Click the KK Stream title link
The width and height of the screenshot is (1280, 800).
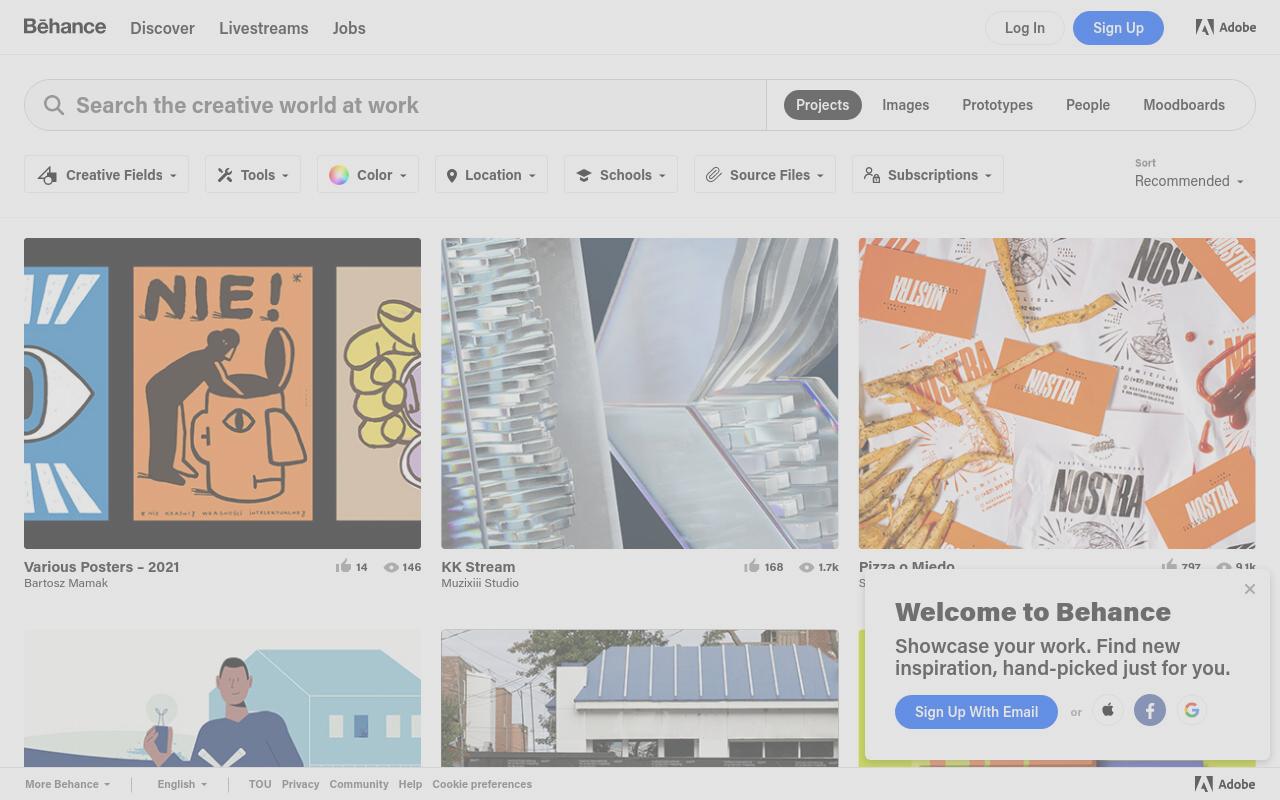478,567
